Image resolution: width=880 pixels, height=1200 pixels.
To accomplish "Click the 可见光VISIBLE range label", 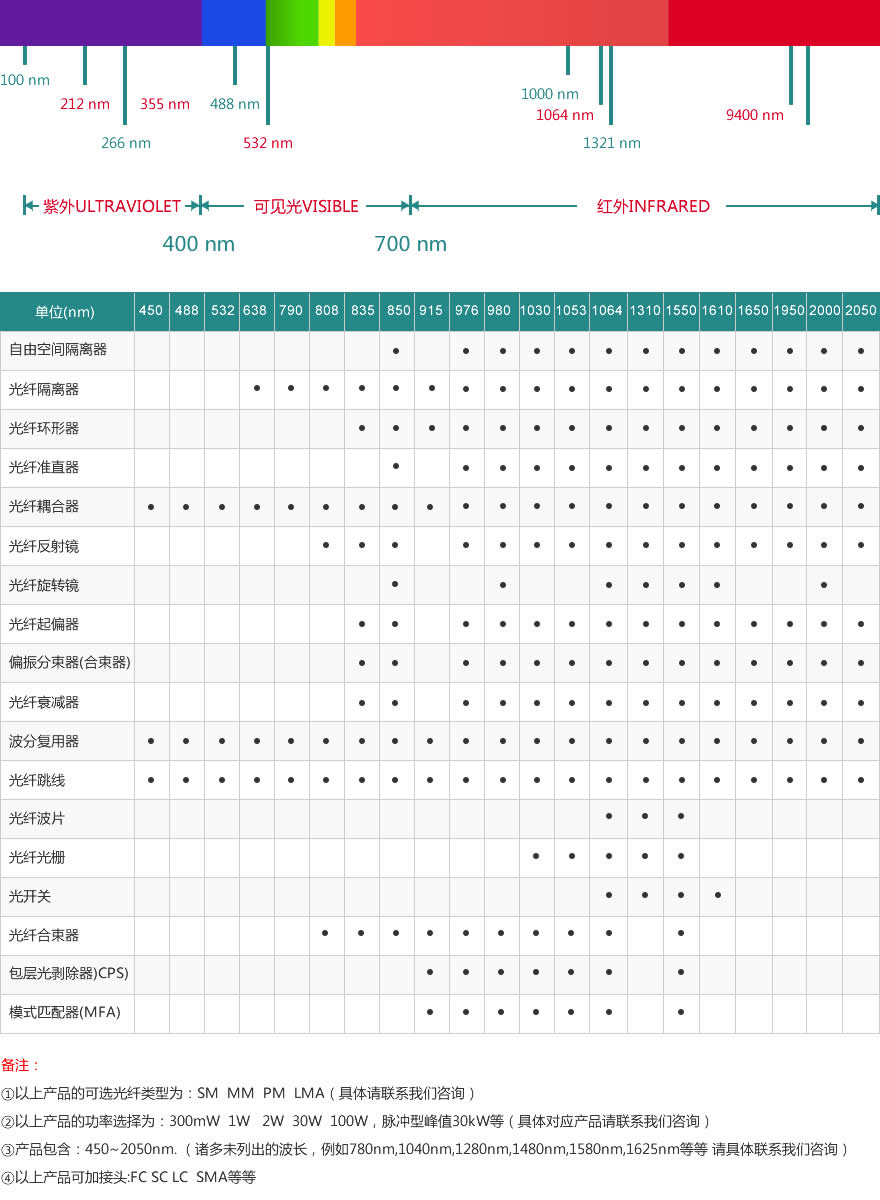I will (x=306, y=206).
